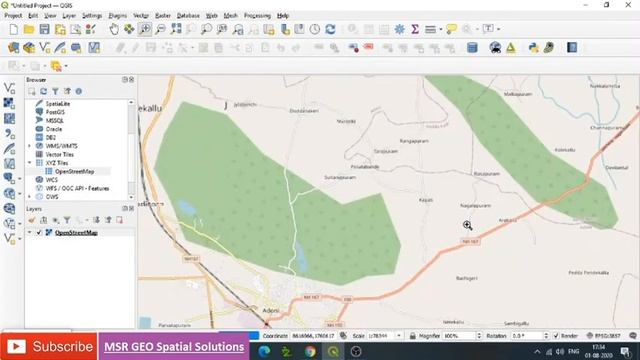Open the Vector menu
Viewport: 640px width, 360px height.
(x=141, y=16)
